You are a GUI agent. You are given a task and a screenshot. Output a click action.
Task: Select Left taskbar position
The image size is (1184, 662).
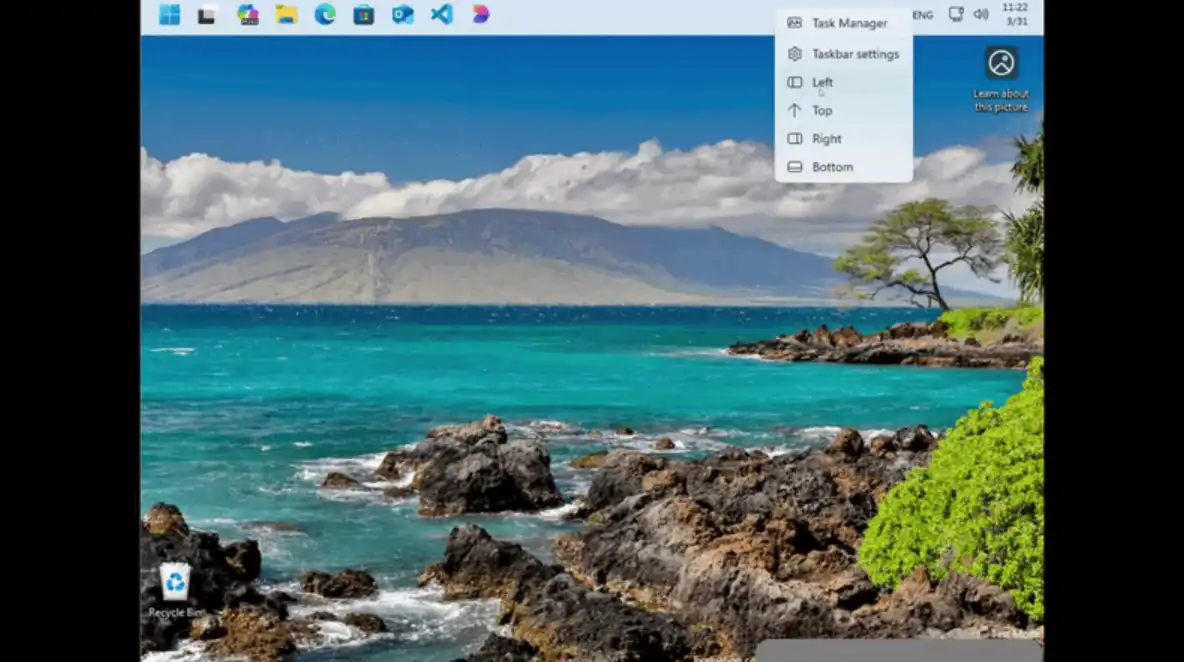coord(843,82)
